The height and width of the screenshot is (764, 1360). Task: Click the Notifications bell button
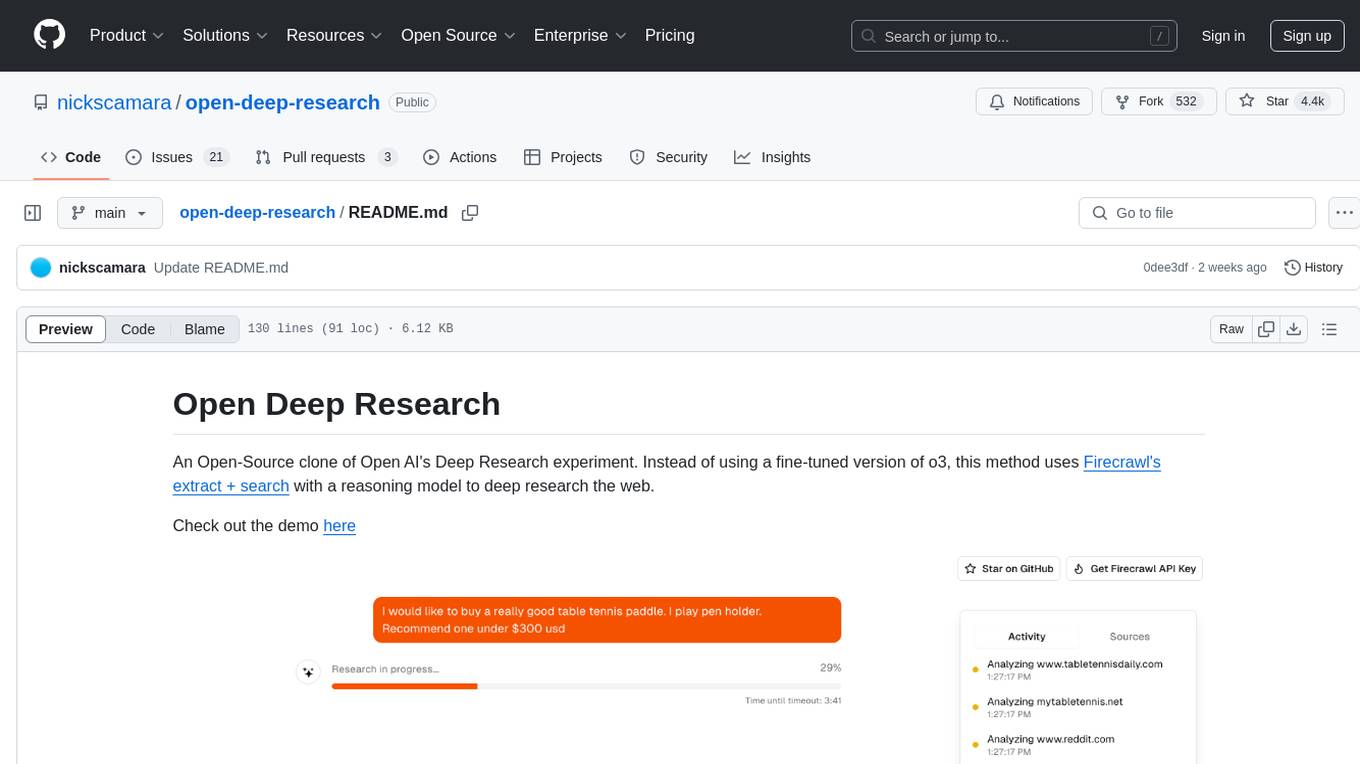coord(1034,102)
